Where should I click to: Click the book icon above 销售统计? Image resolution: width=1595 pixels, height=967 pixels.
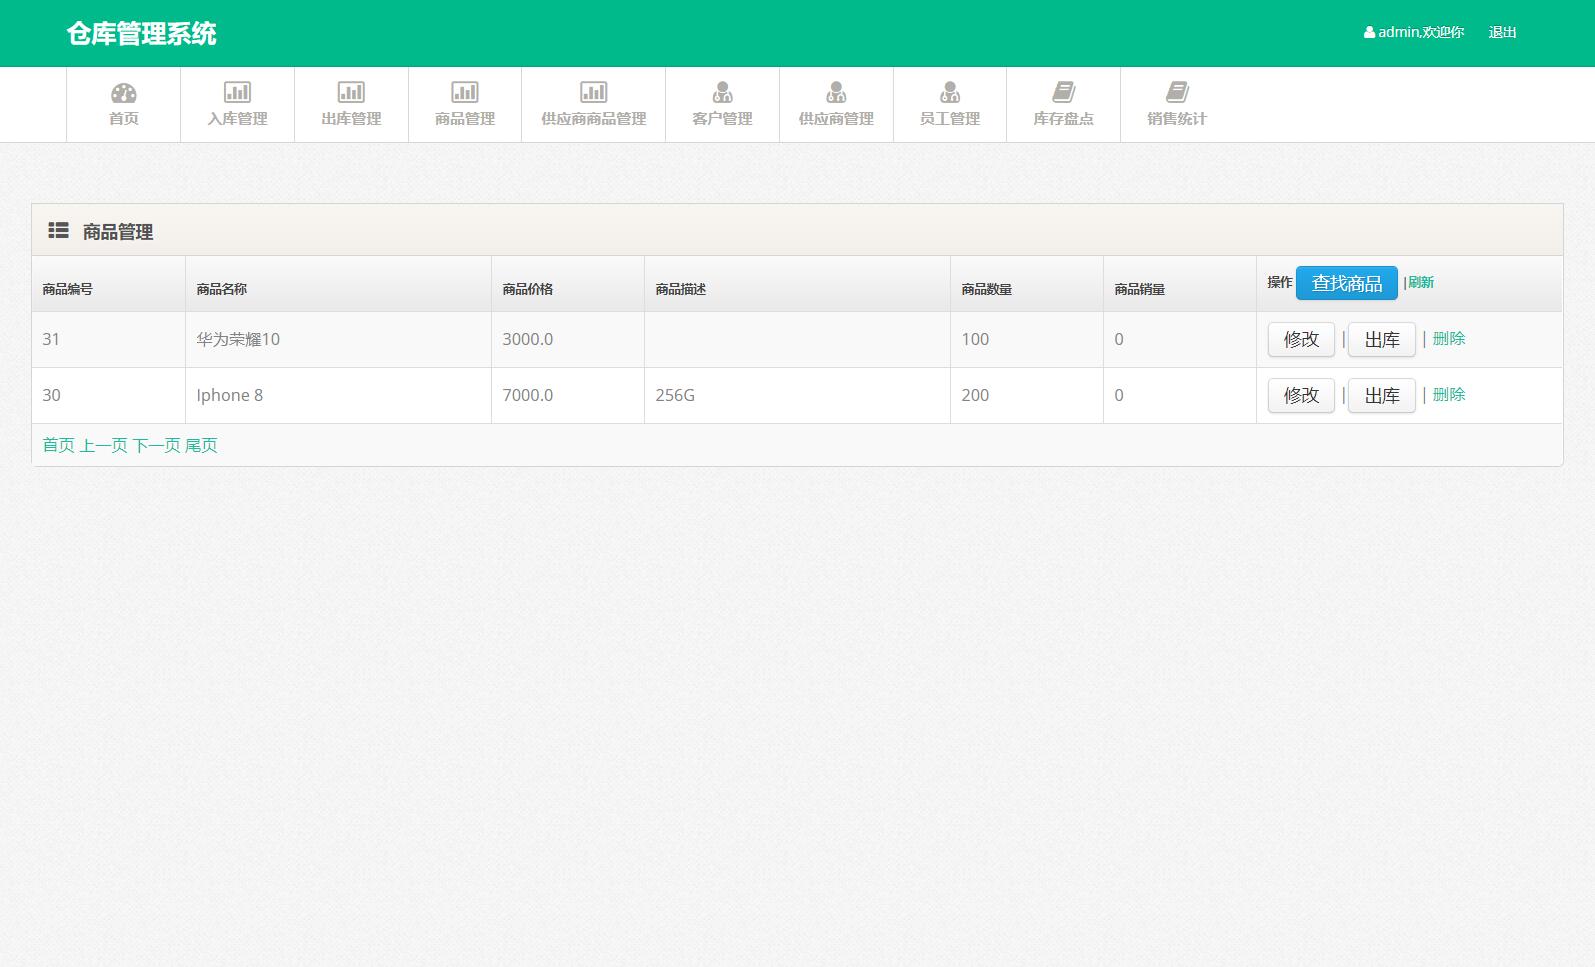pos(1177,92)
